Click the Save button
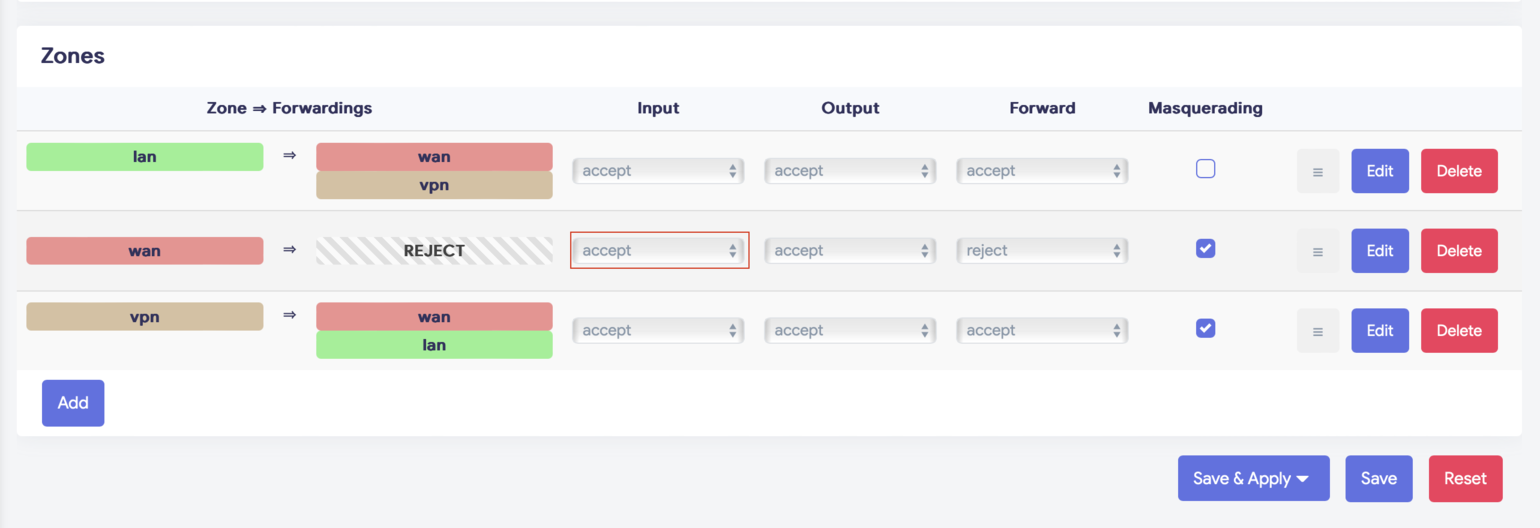 (1378, 478)
